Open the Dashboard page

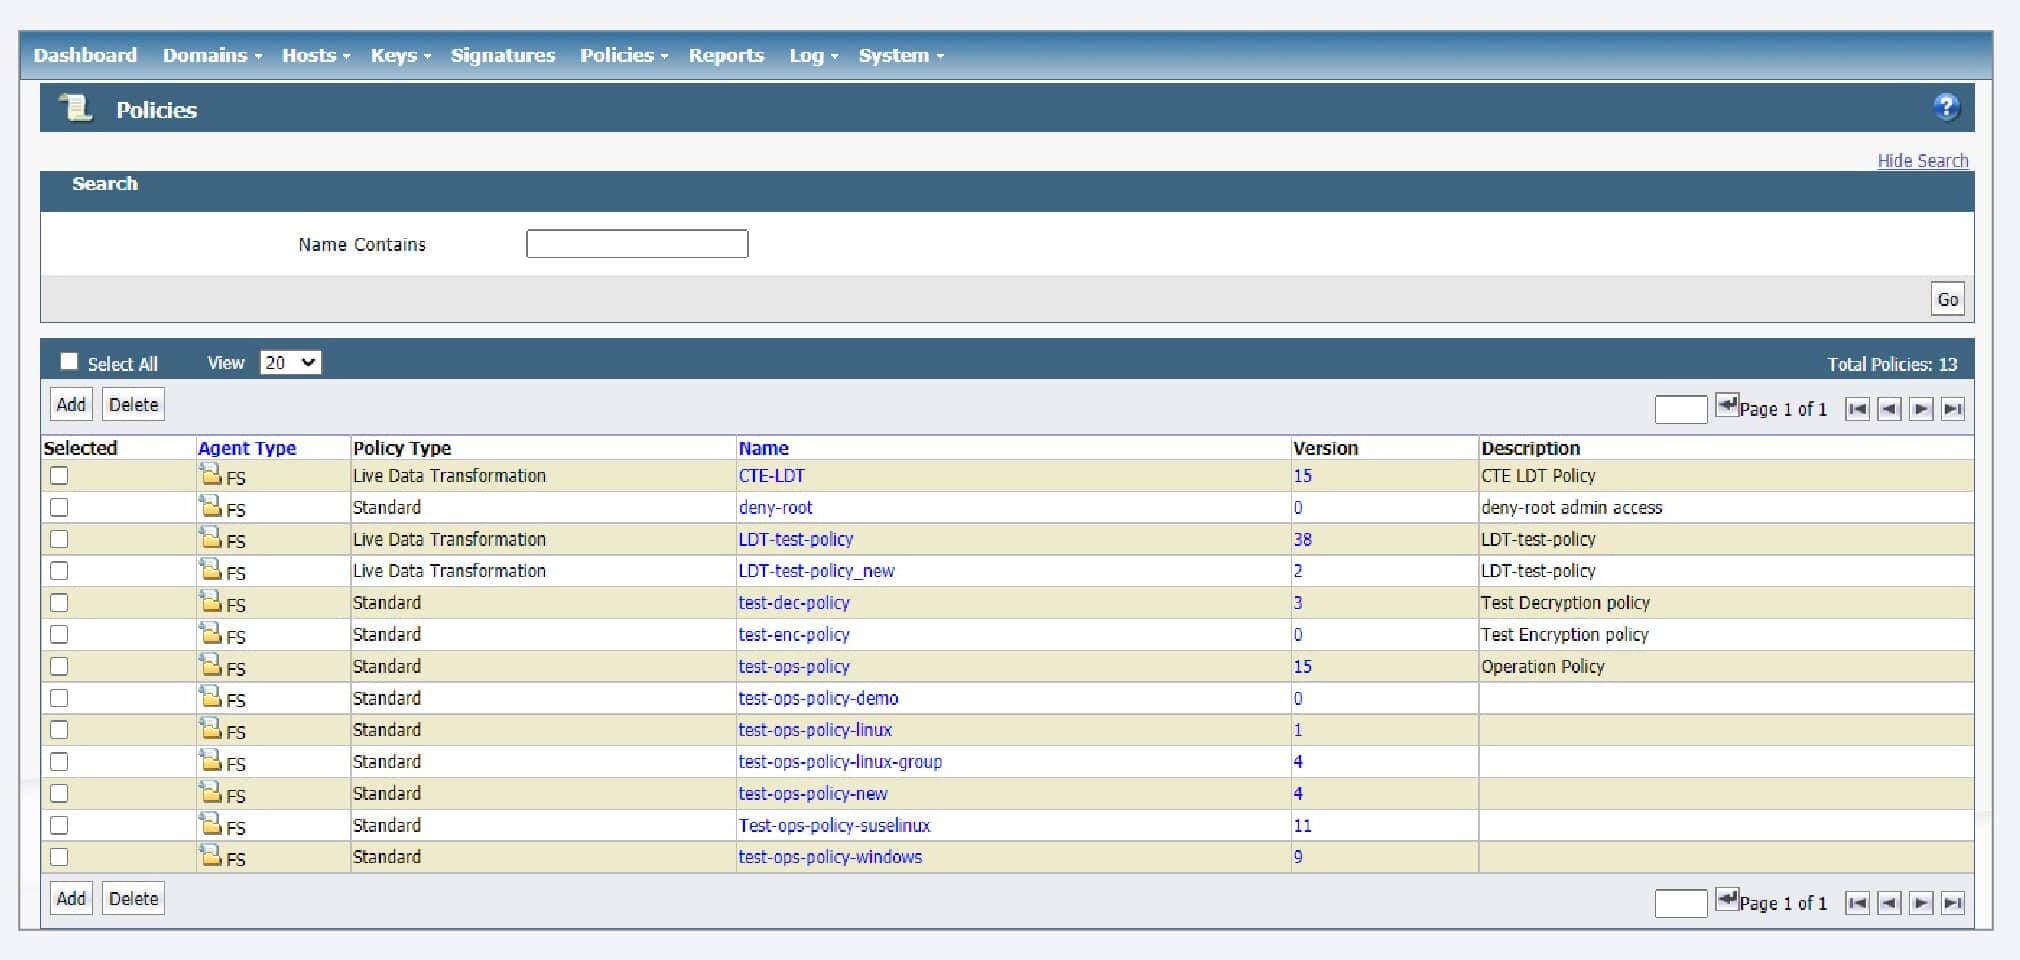[x=85, y=55]
